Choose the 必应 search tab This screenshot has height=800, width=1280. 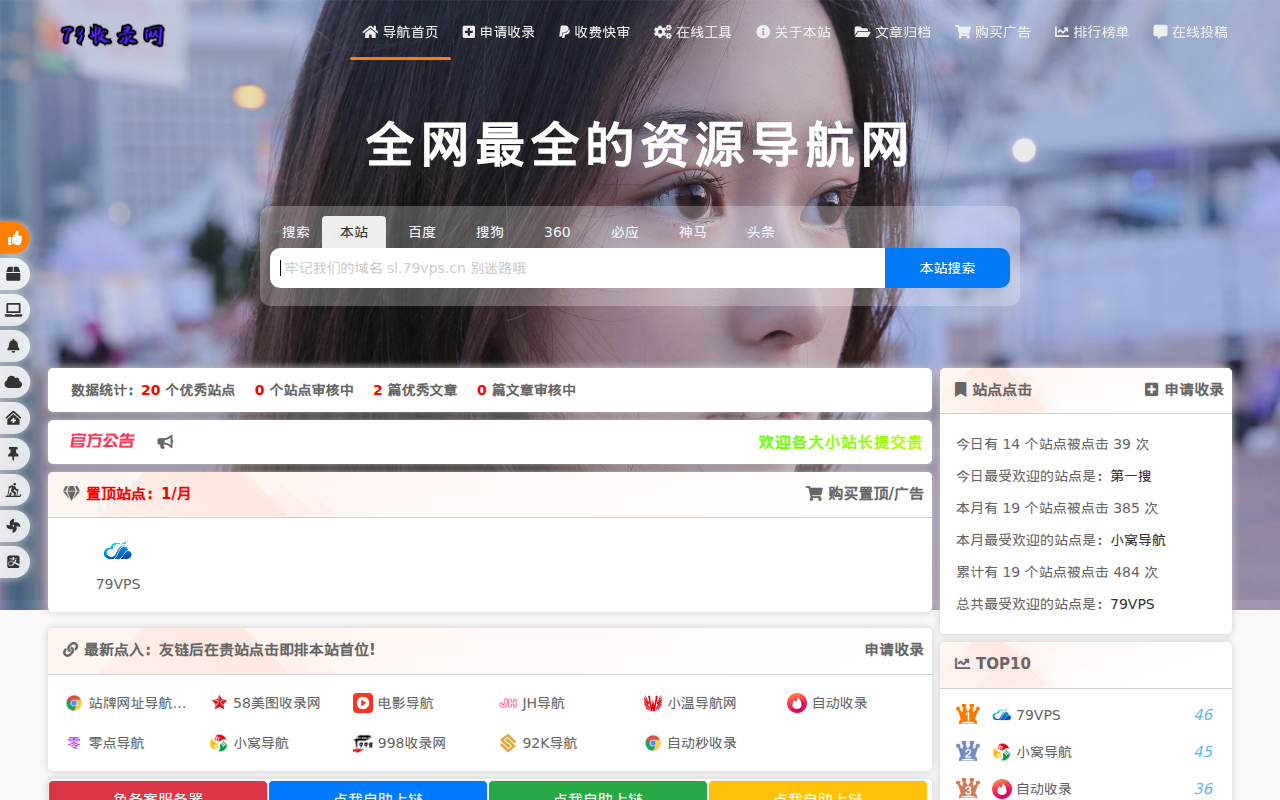625,232
